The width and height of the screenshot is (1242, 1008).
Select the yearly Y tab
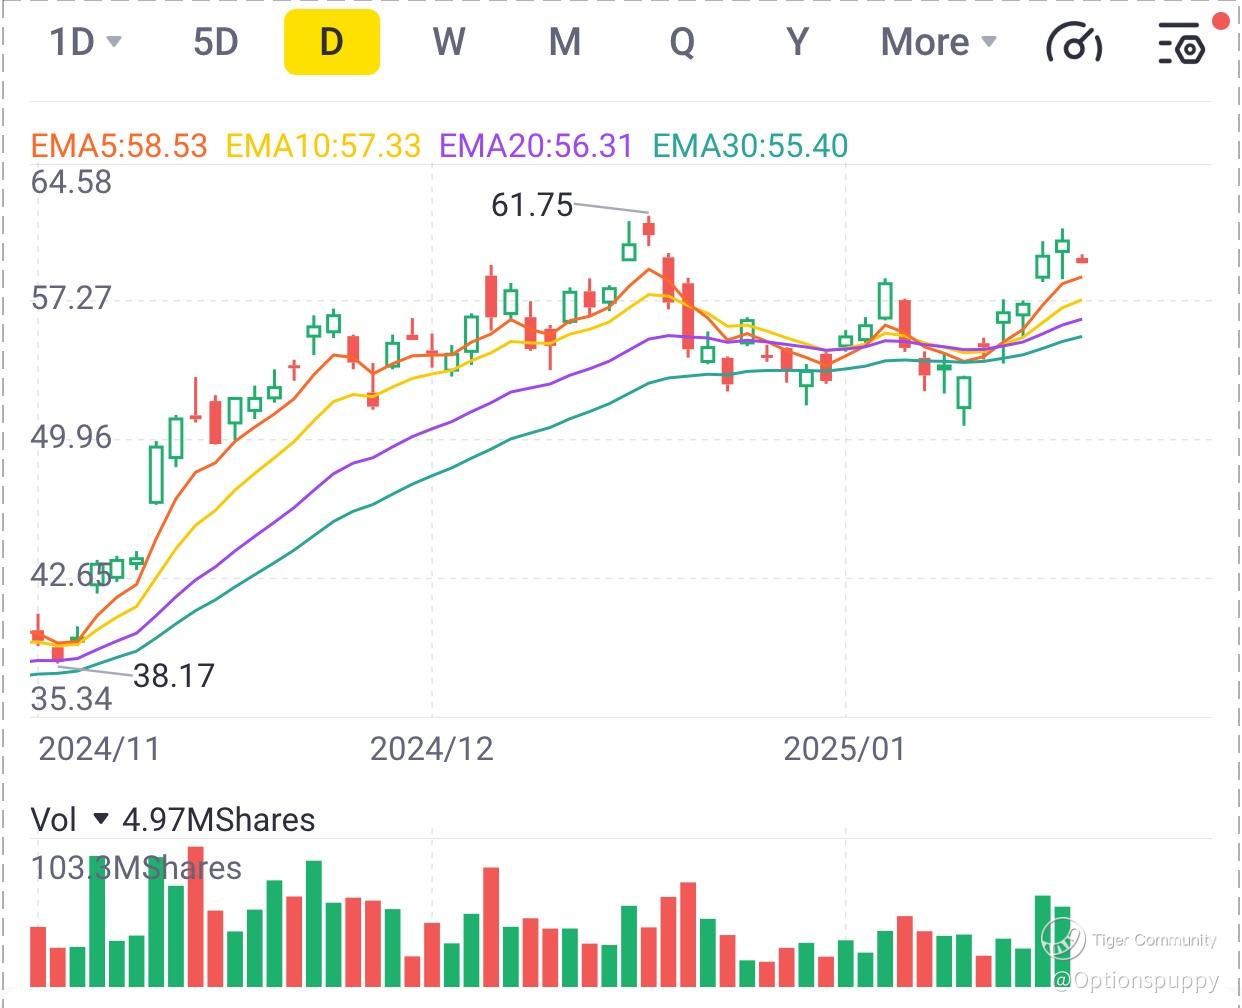point(797,42)
